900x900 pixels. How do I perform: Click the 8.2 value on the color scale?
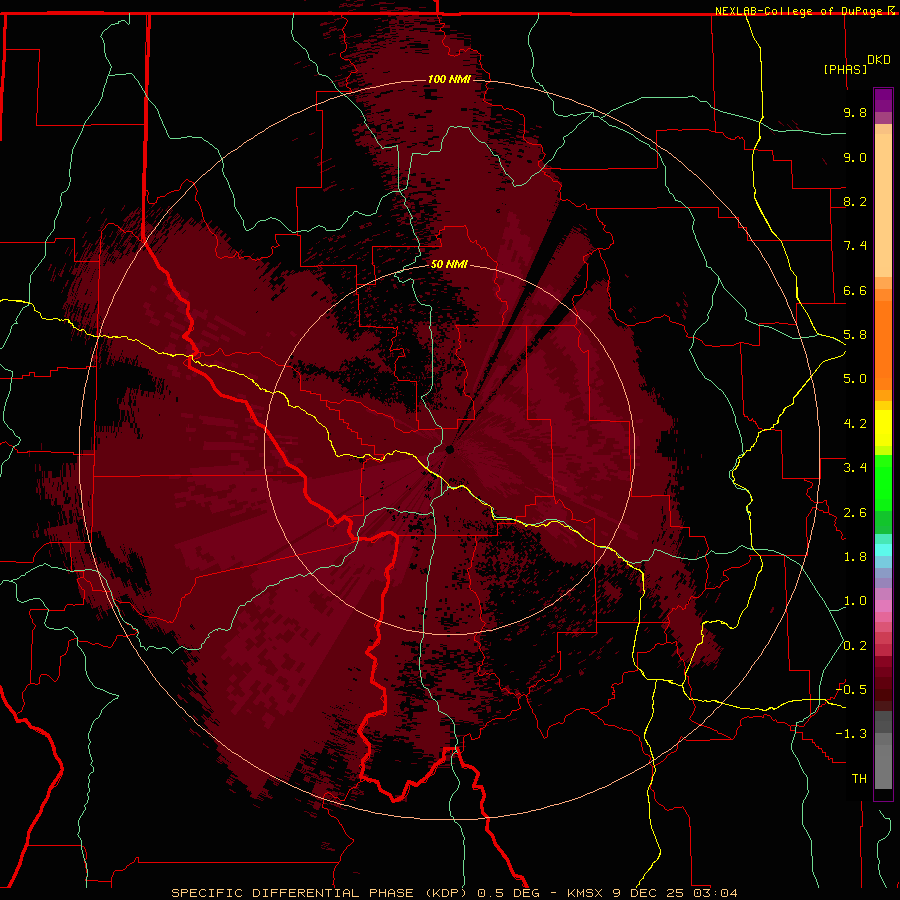(x=855, y=201)
